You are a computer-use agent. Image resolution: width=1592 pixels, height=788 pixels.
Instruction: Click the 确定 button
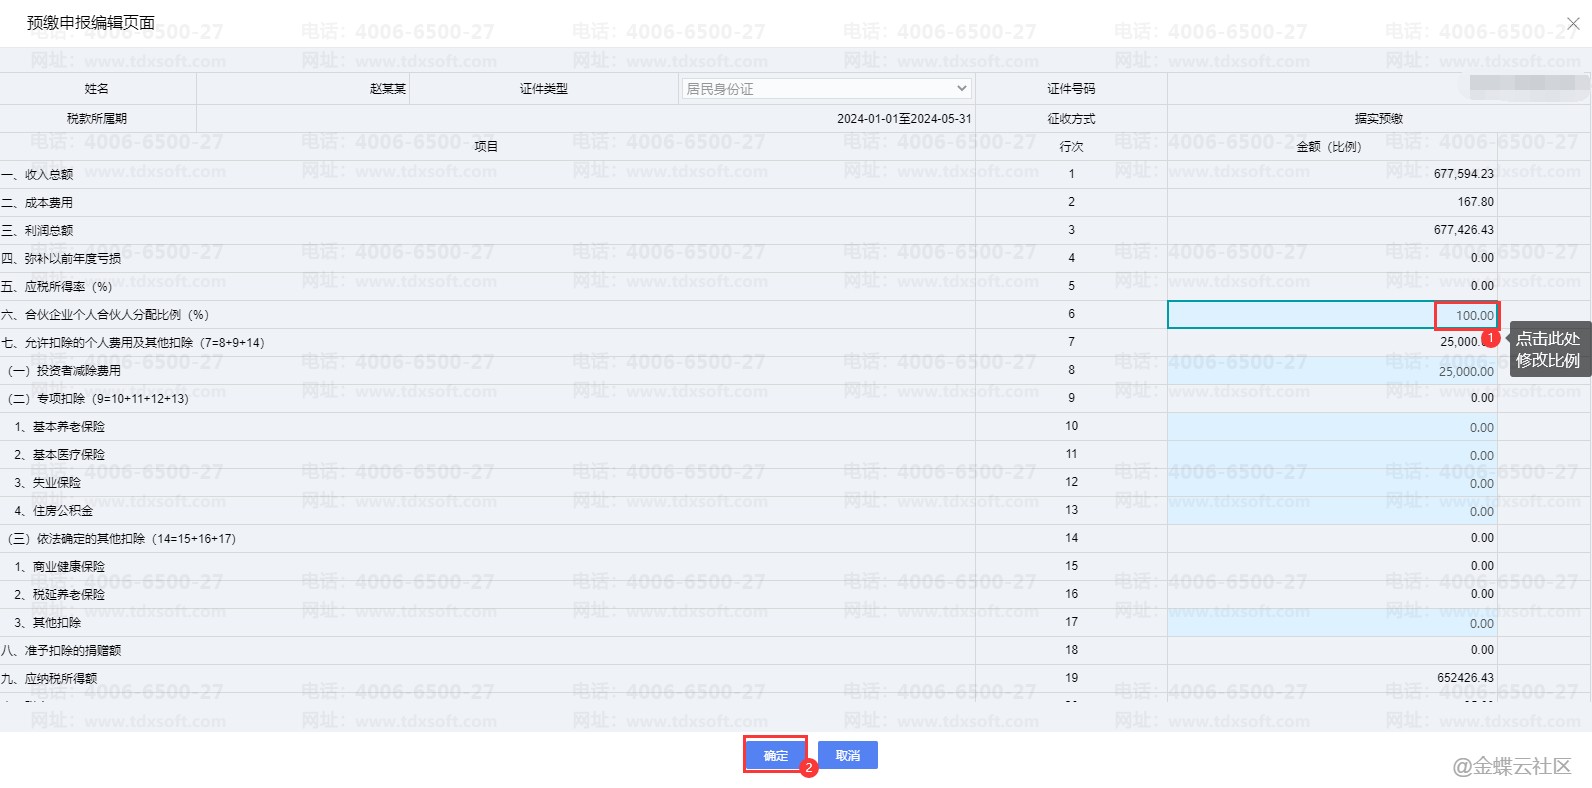coord(775,755)
